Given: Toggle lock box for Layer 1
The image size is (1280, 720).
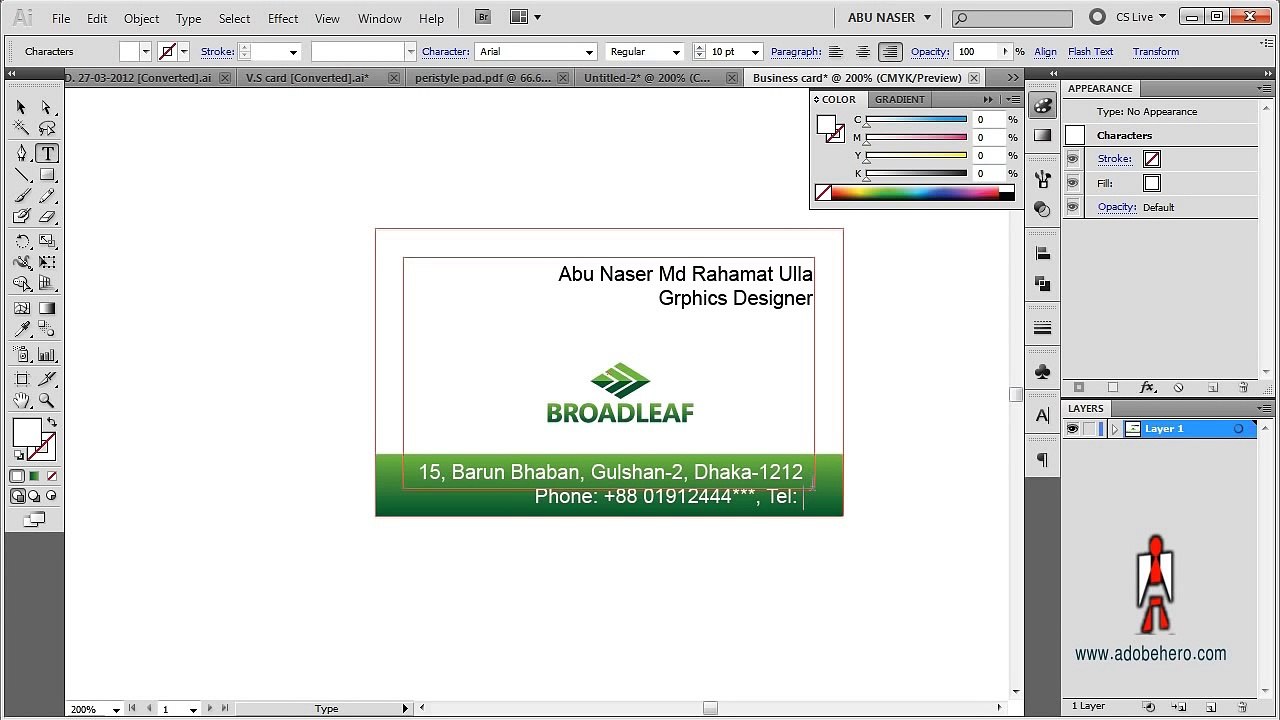Looking at the screenshot, I should 1089,429.
